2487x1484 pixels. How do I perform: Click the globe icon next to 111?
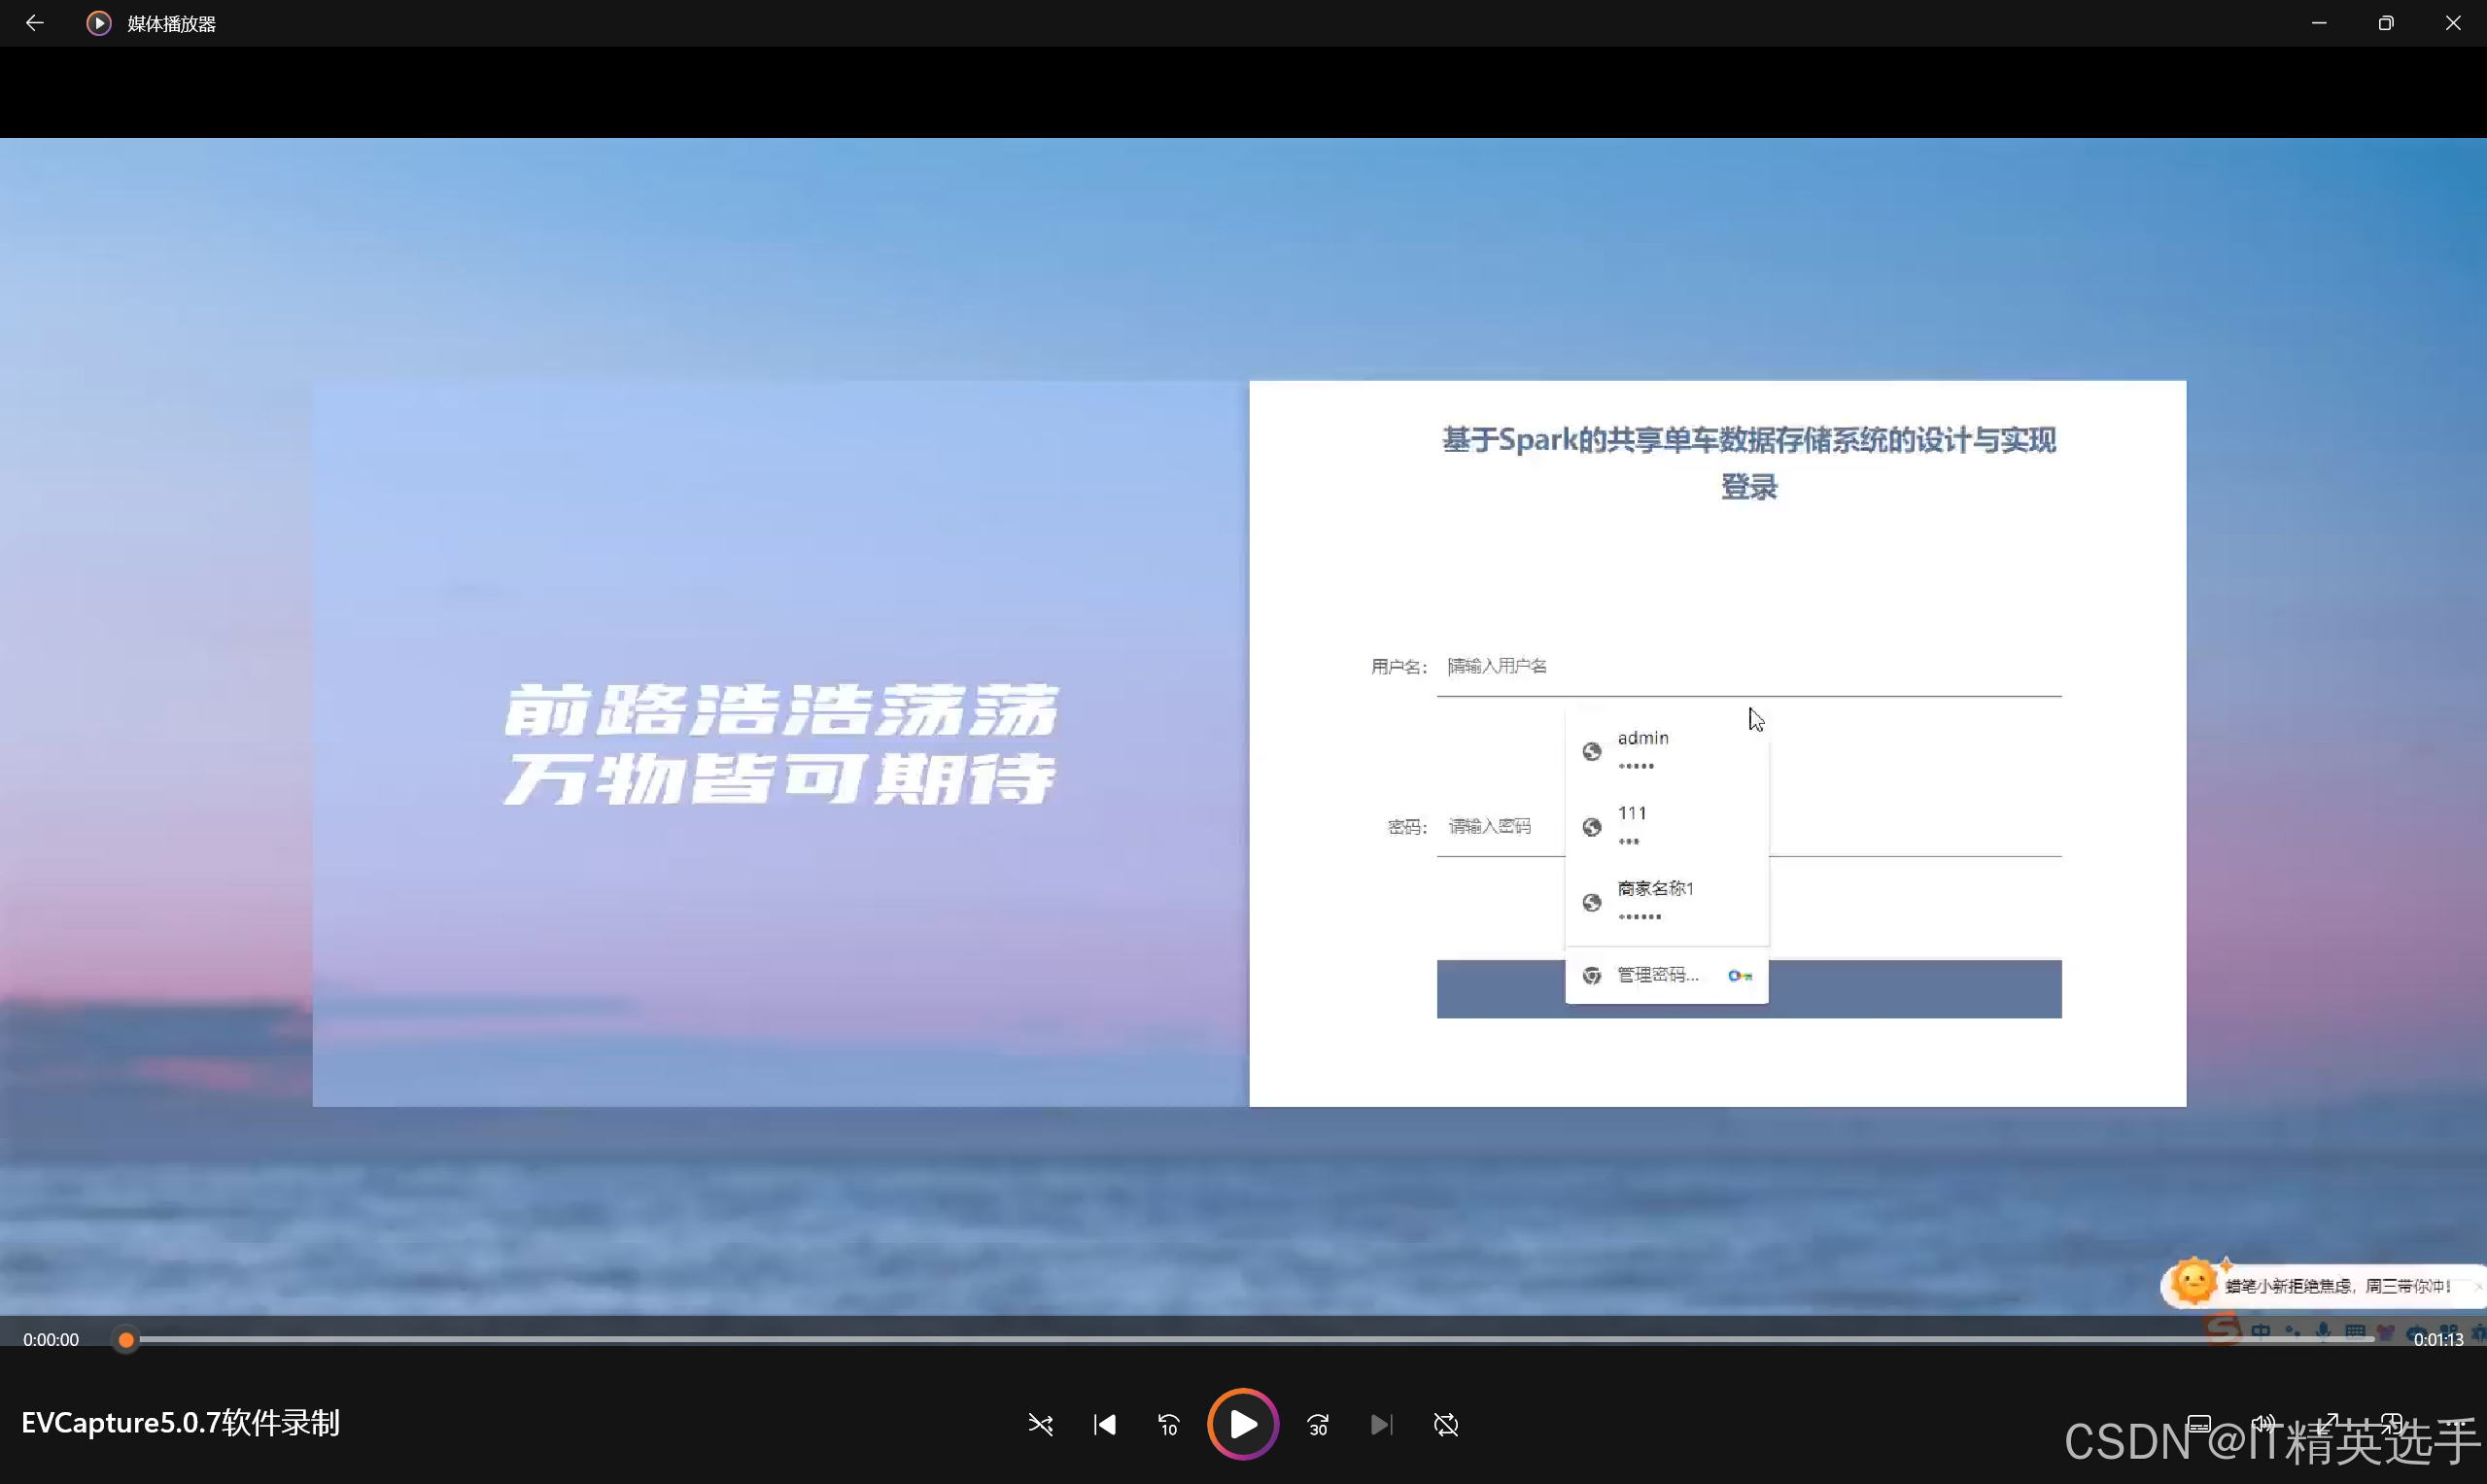pyautogui.click(x=1592, y=827)
